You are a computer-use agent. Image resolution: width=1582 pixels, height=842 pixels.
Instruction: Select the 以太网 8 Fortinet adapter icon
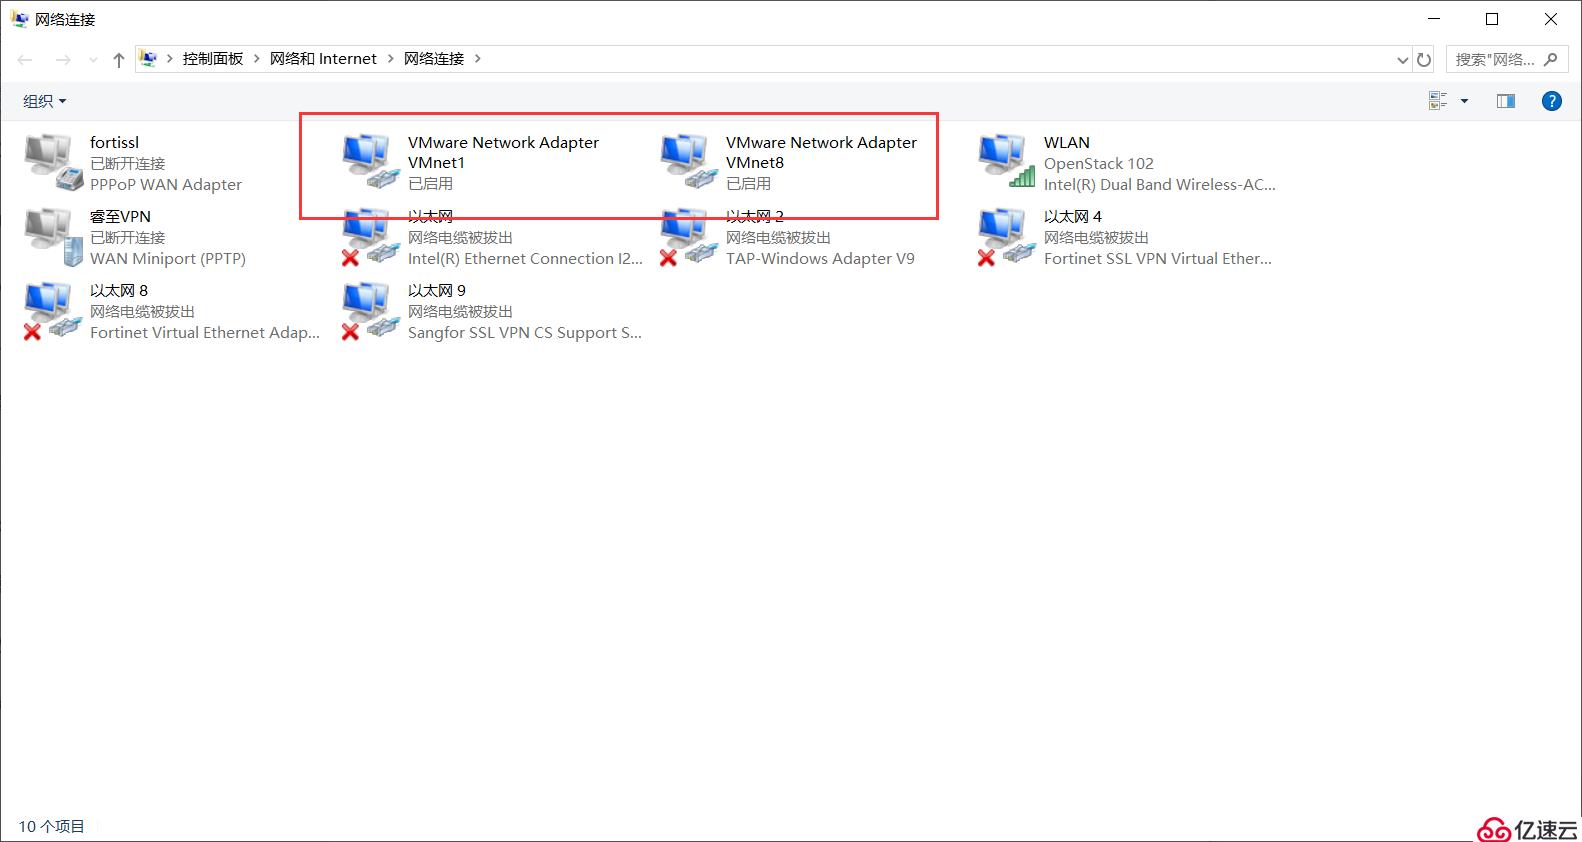point(53,311)
